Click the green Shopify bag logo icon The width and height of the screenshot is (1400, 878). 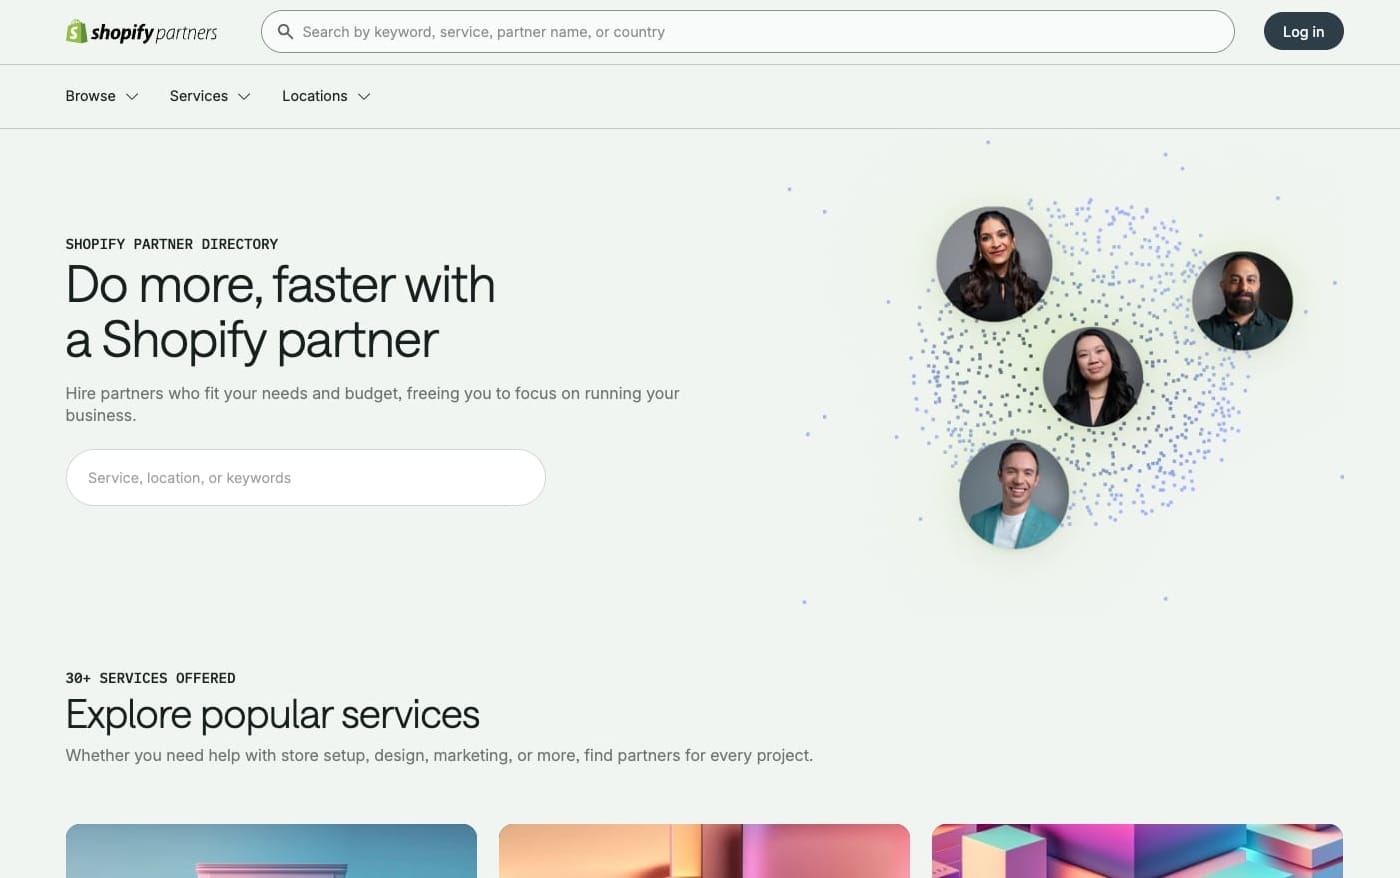(76, 31)
